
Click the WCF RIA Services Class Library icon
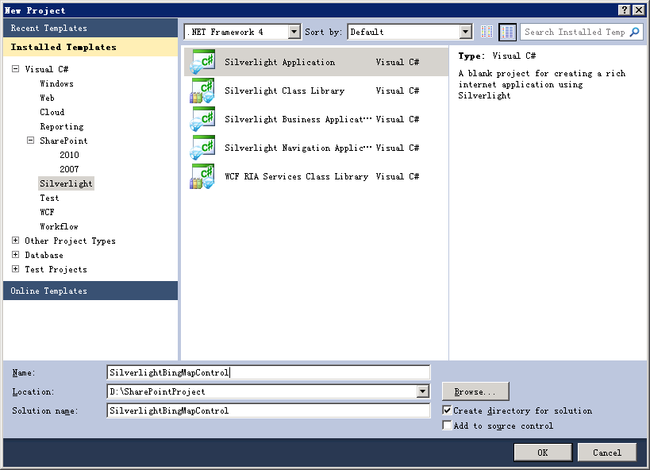(x=202, y=176)
